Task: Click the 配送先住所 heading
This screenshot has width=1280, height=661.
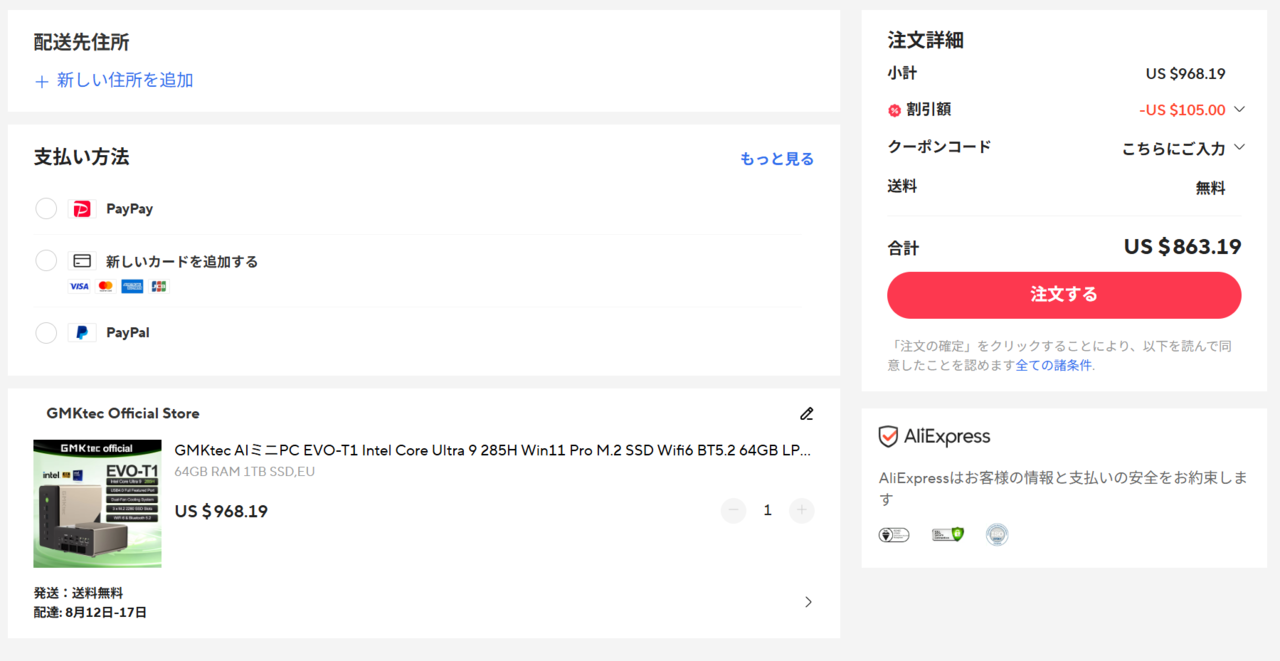Action: point(81,42)
